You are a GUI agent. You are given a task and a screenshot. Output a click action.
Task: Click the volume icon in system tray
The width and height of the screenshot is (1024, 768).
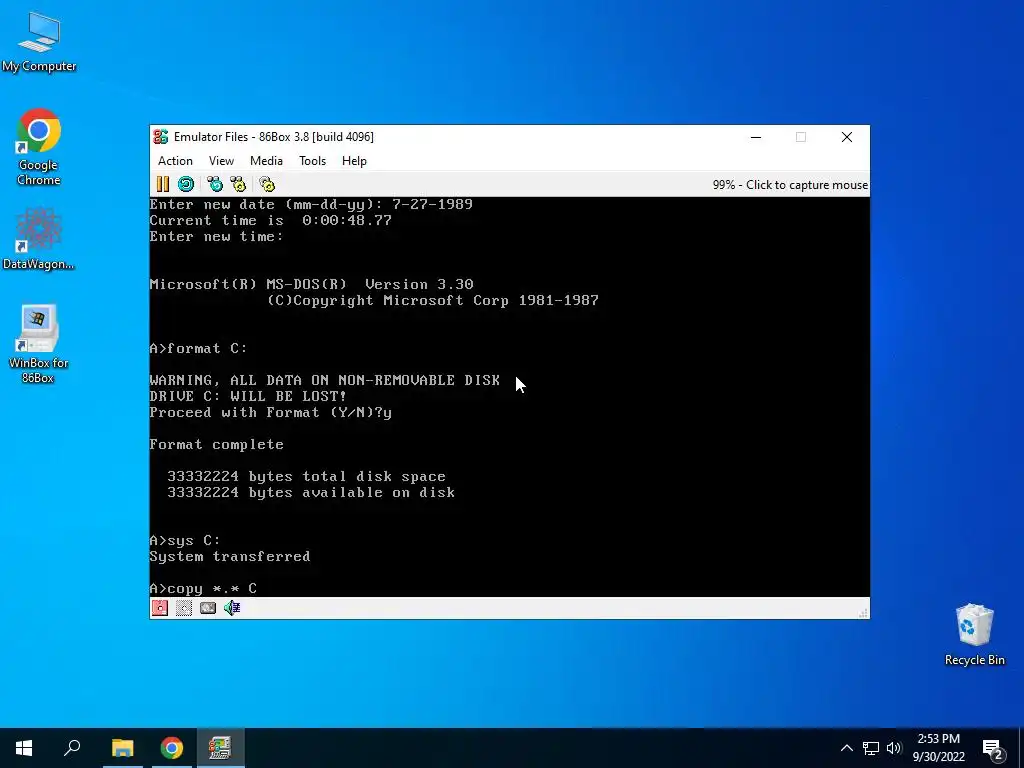click(894, 748)
